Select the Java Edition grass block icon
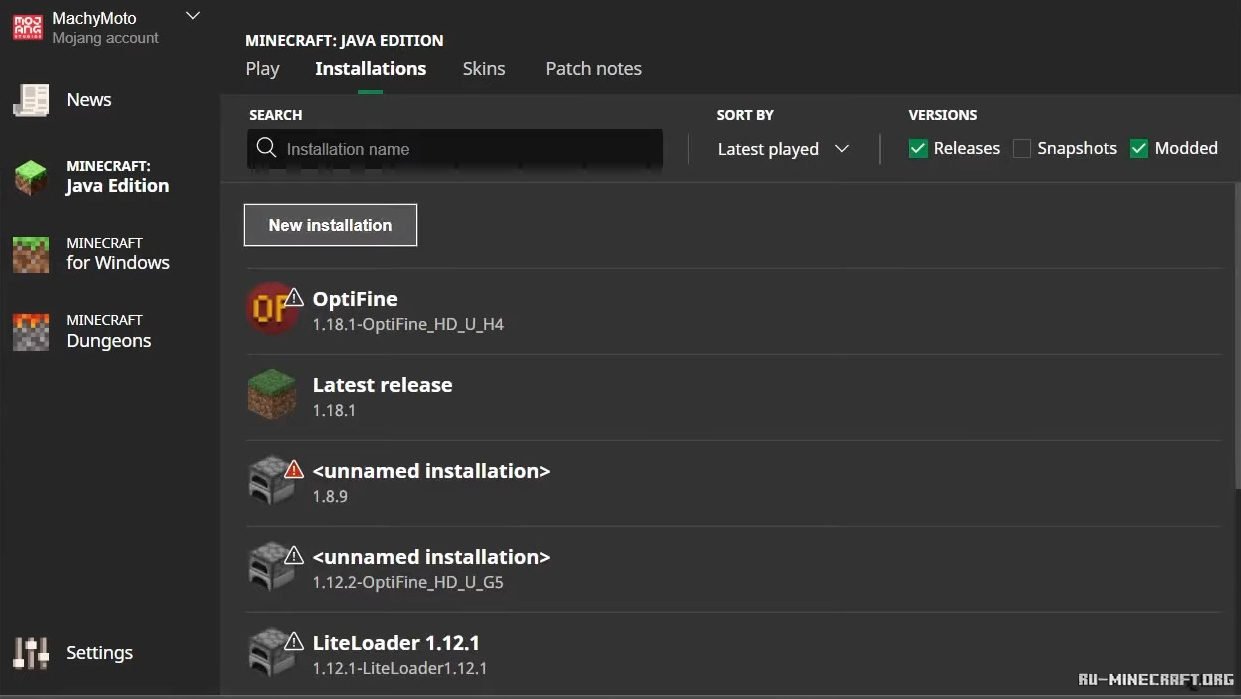 point(31,177)
